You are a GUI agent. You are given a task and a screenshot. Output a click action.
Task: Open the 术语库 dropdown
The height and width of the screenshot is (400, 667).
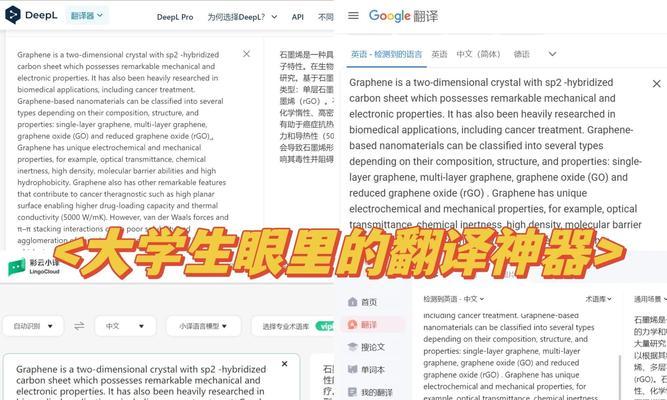pyautogui.click(x=598, y=299)
